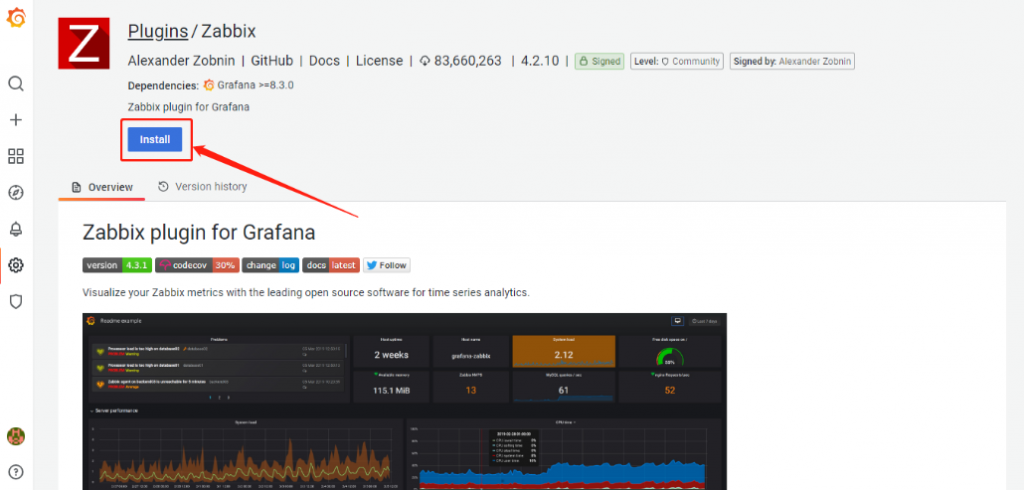This screenshot has width=1024, height=490.
Task: Open the Help question mark icon
Action: (x=16, y=472)
